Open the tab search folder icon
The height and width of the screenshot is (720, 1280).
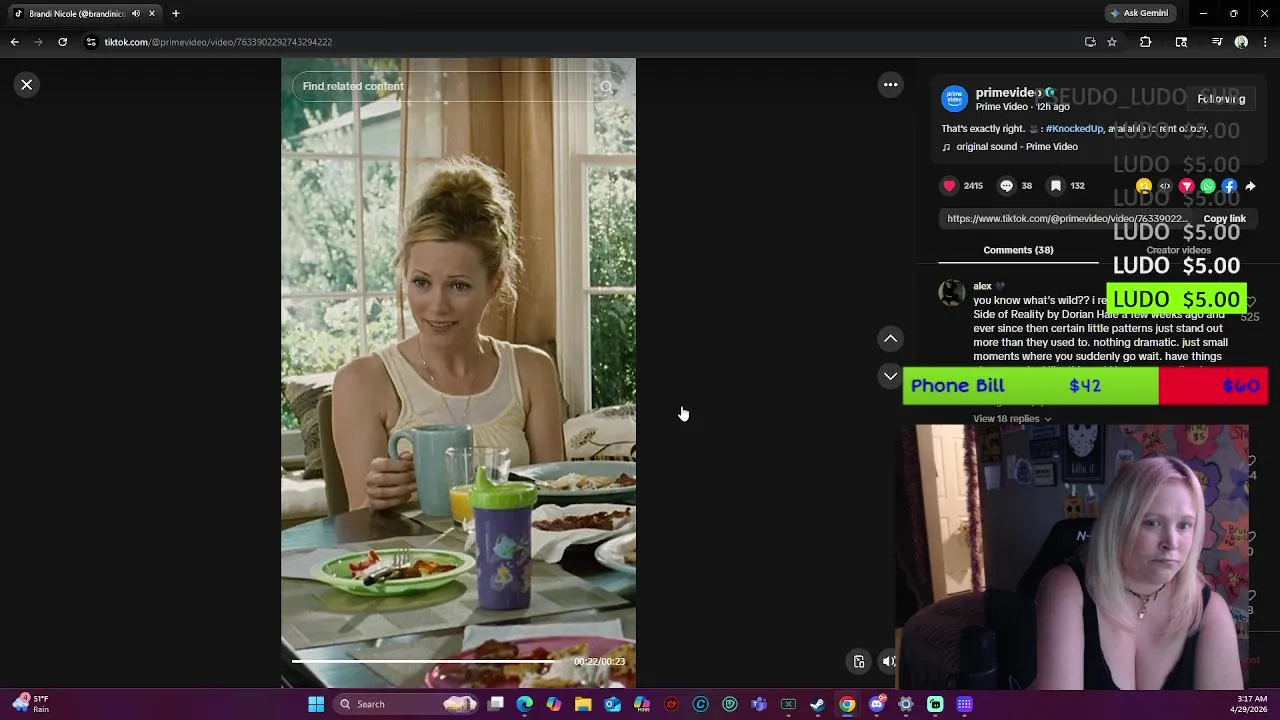point(1181,42)
